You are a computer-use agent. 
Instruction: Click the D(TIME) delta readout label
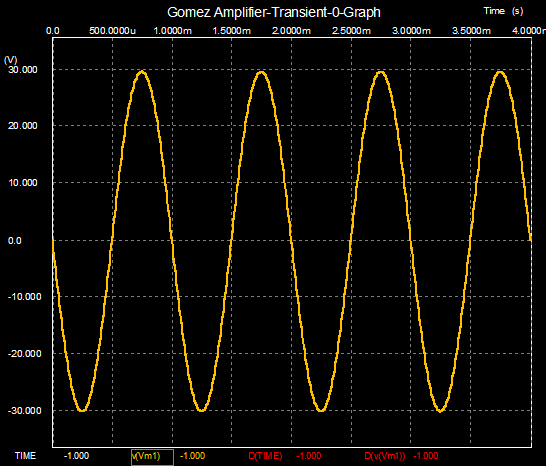265,456
